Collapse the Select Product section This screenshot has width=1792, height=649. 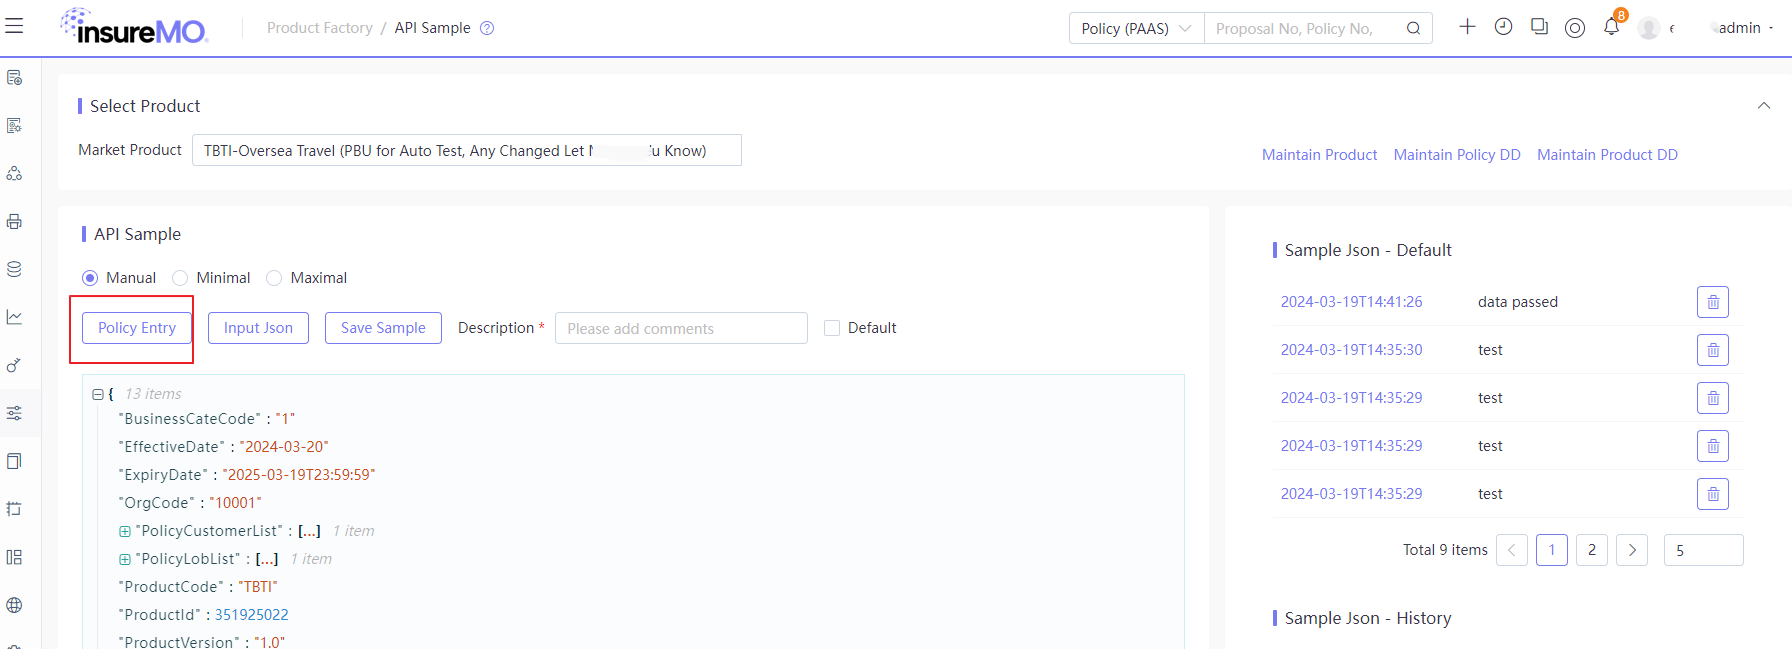[1764, 106]
